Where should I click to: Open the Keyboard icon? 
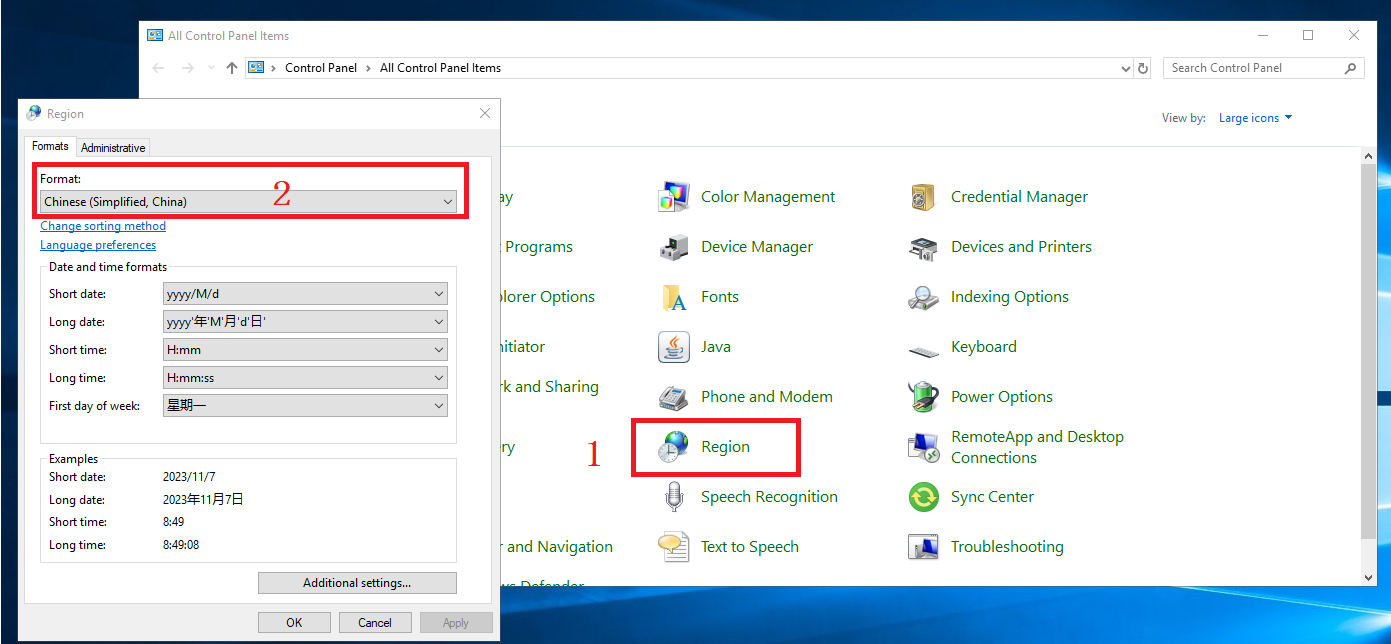click(x=923, y=350)
